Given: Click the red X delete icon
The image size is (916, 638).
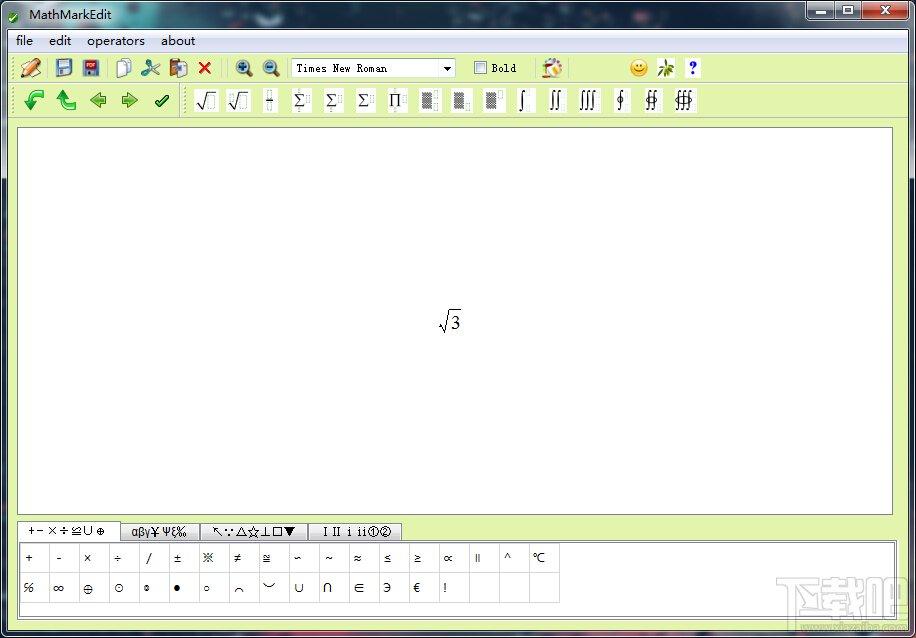Looking at the screenshot, I should [x=204, y=68].
